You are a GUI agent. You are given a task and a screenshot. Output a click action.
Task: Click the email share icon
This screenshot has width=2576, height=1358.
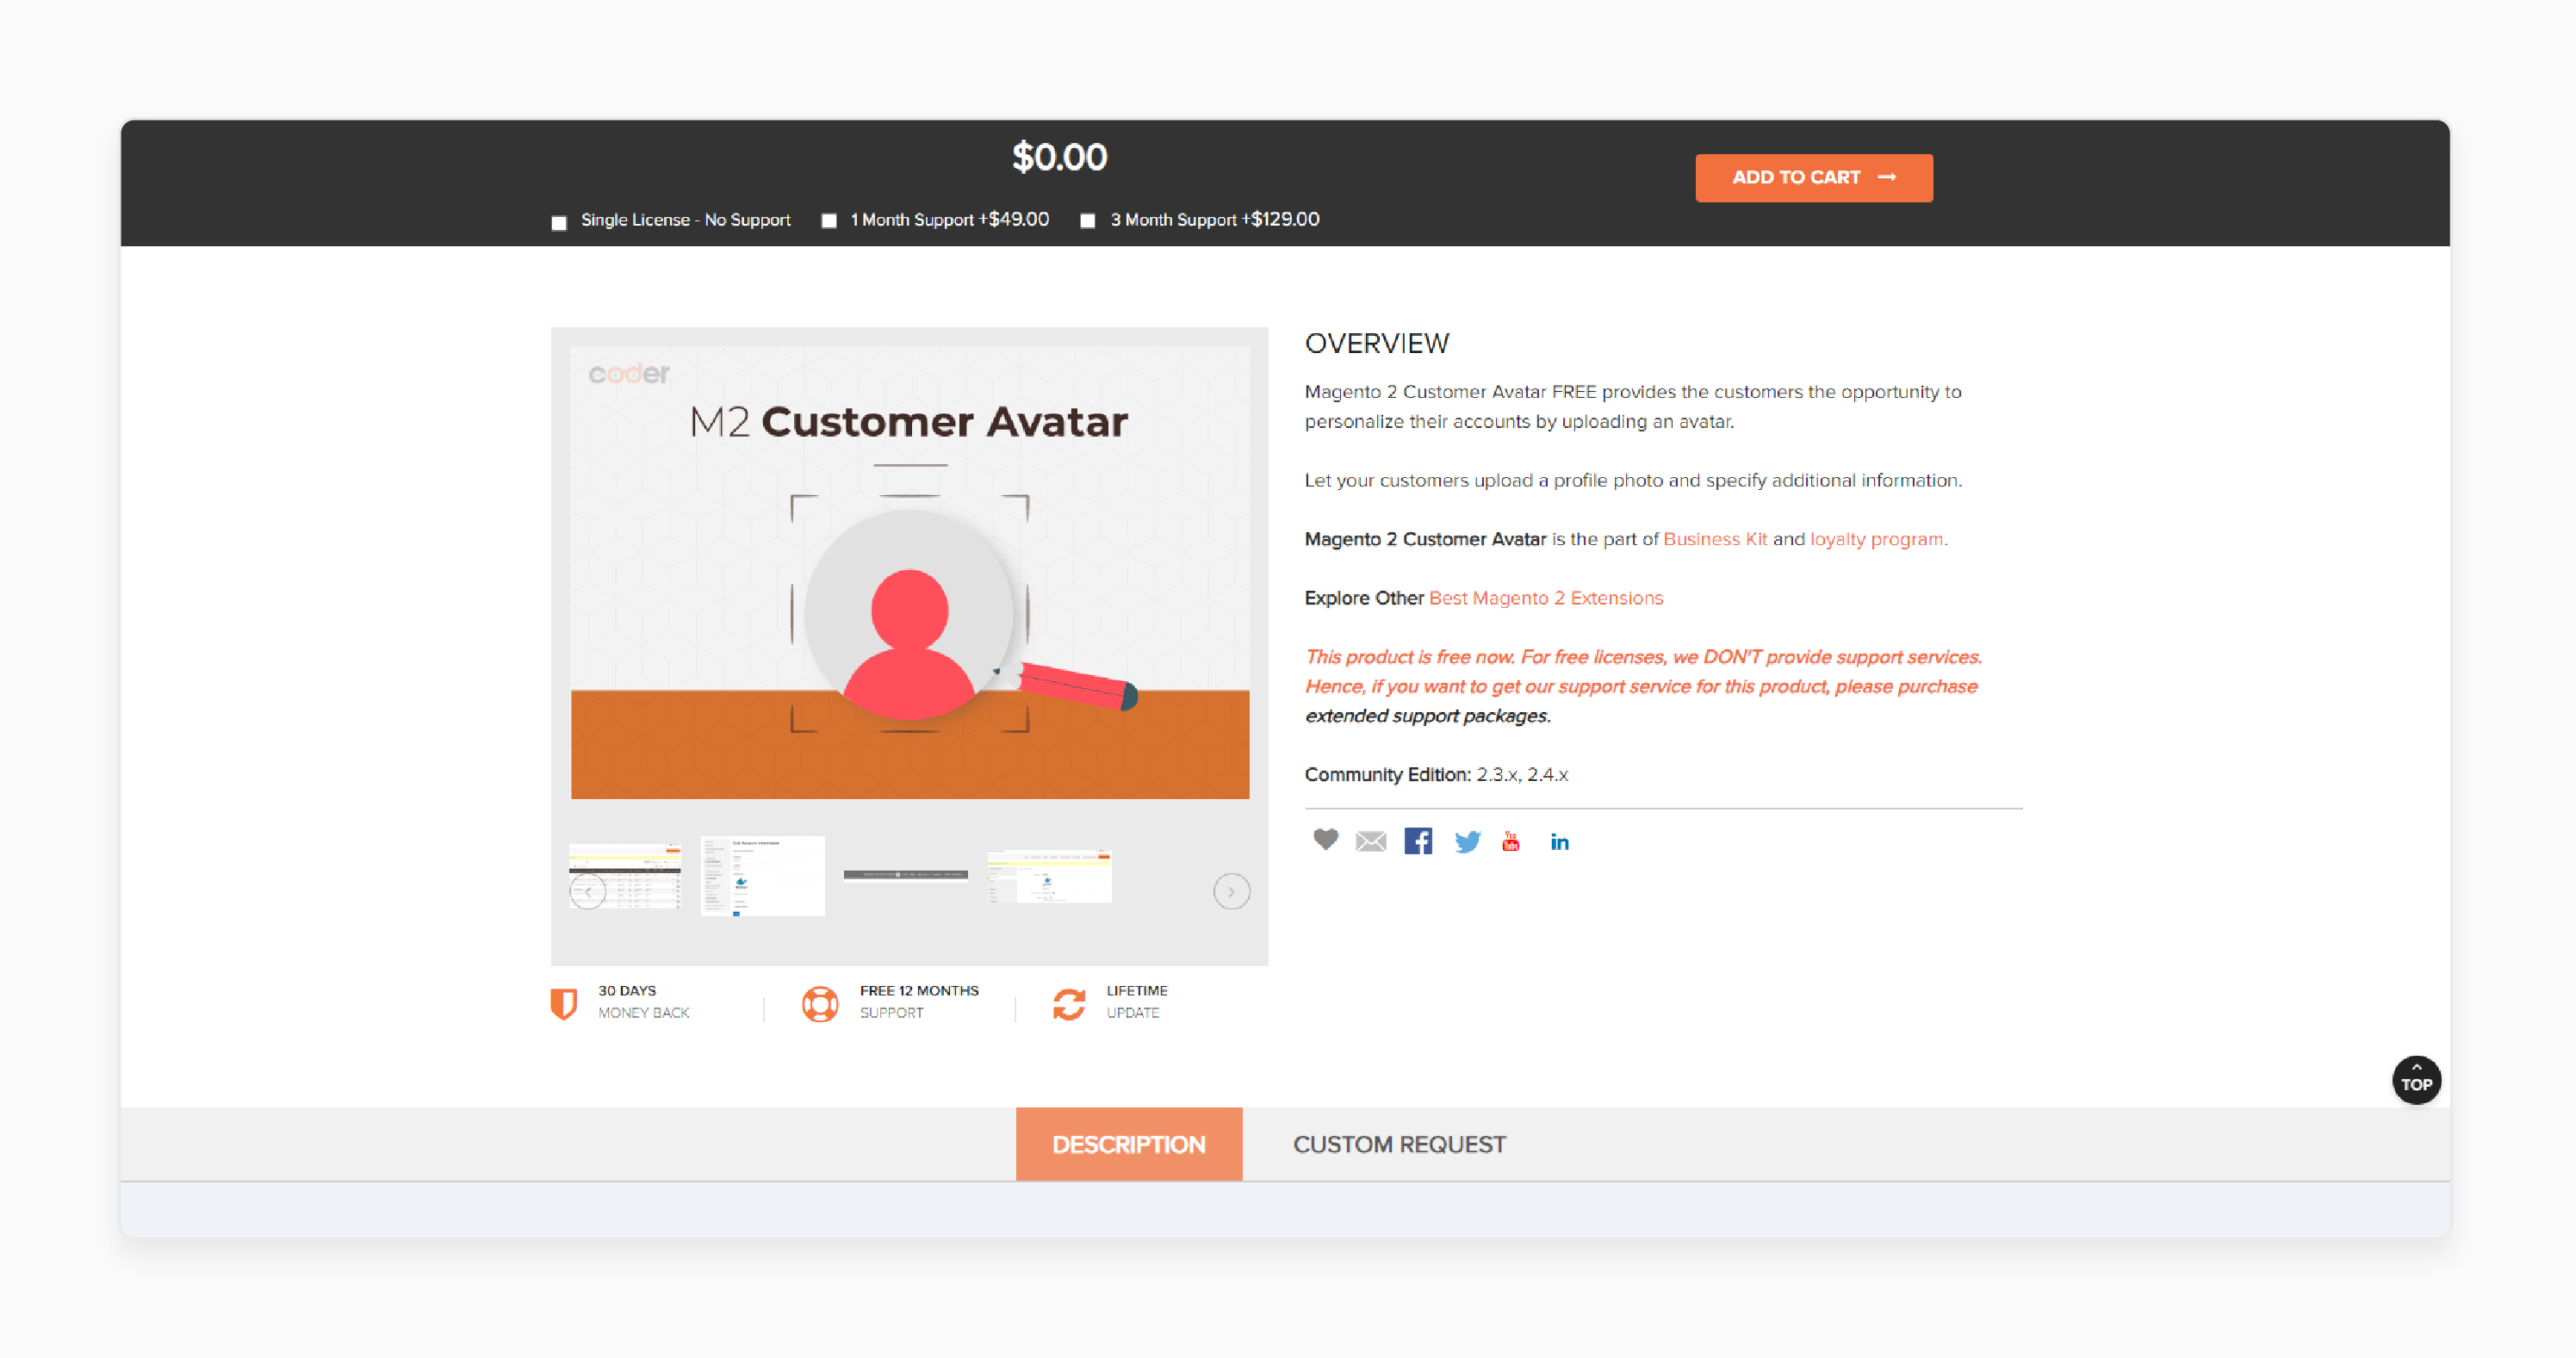pos(1369,840)
